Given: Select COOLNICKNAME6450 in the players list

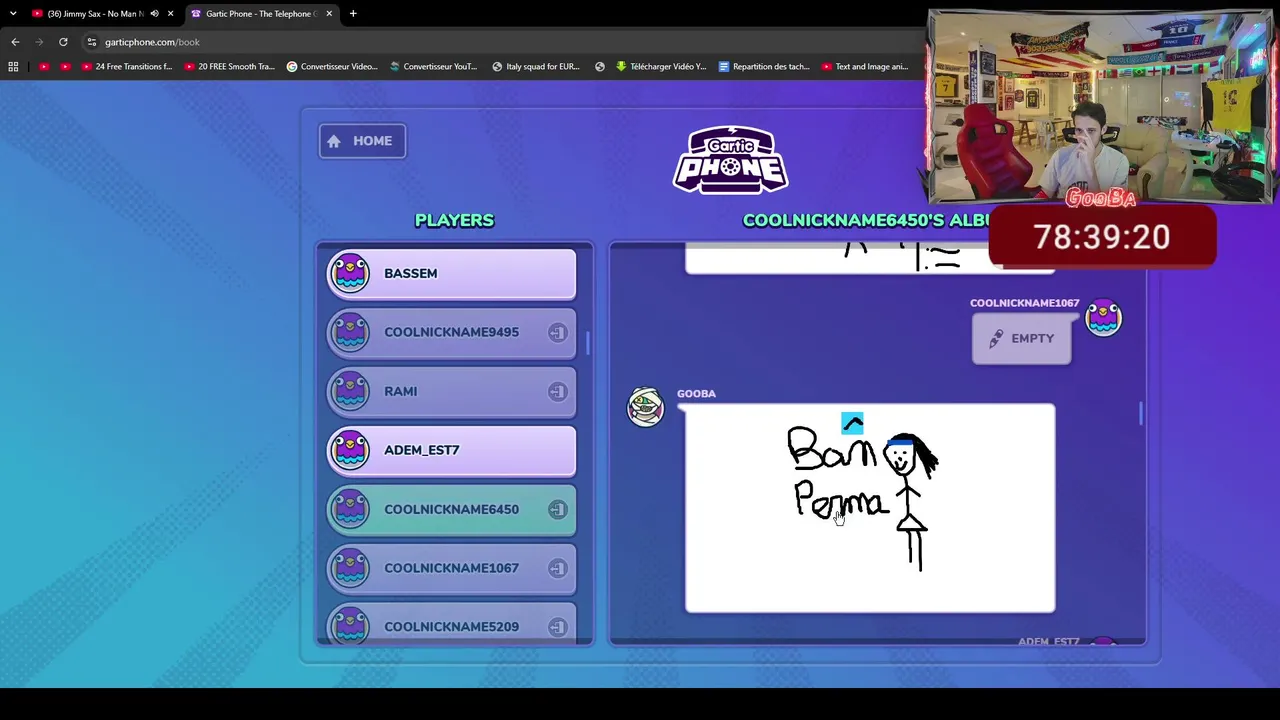Looking at the screenshot, I should (451, 510).
